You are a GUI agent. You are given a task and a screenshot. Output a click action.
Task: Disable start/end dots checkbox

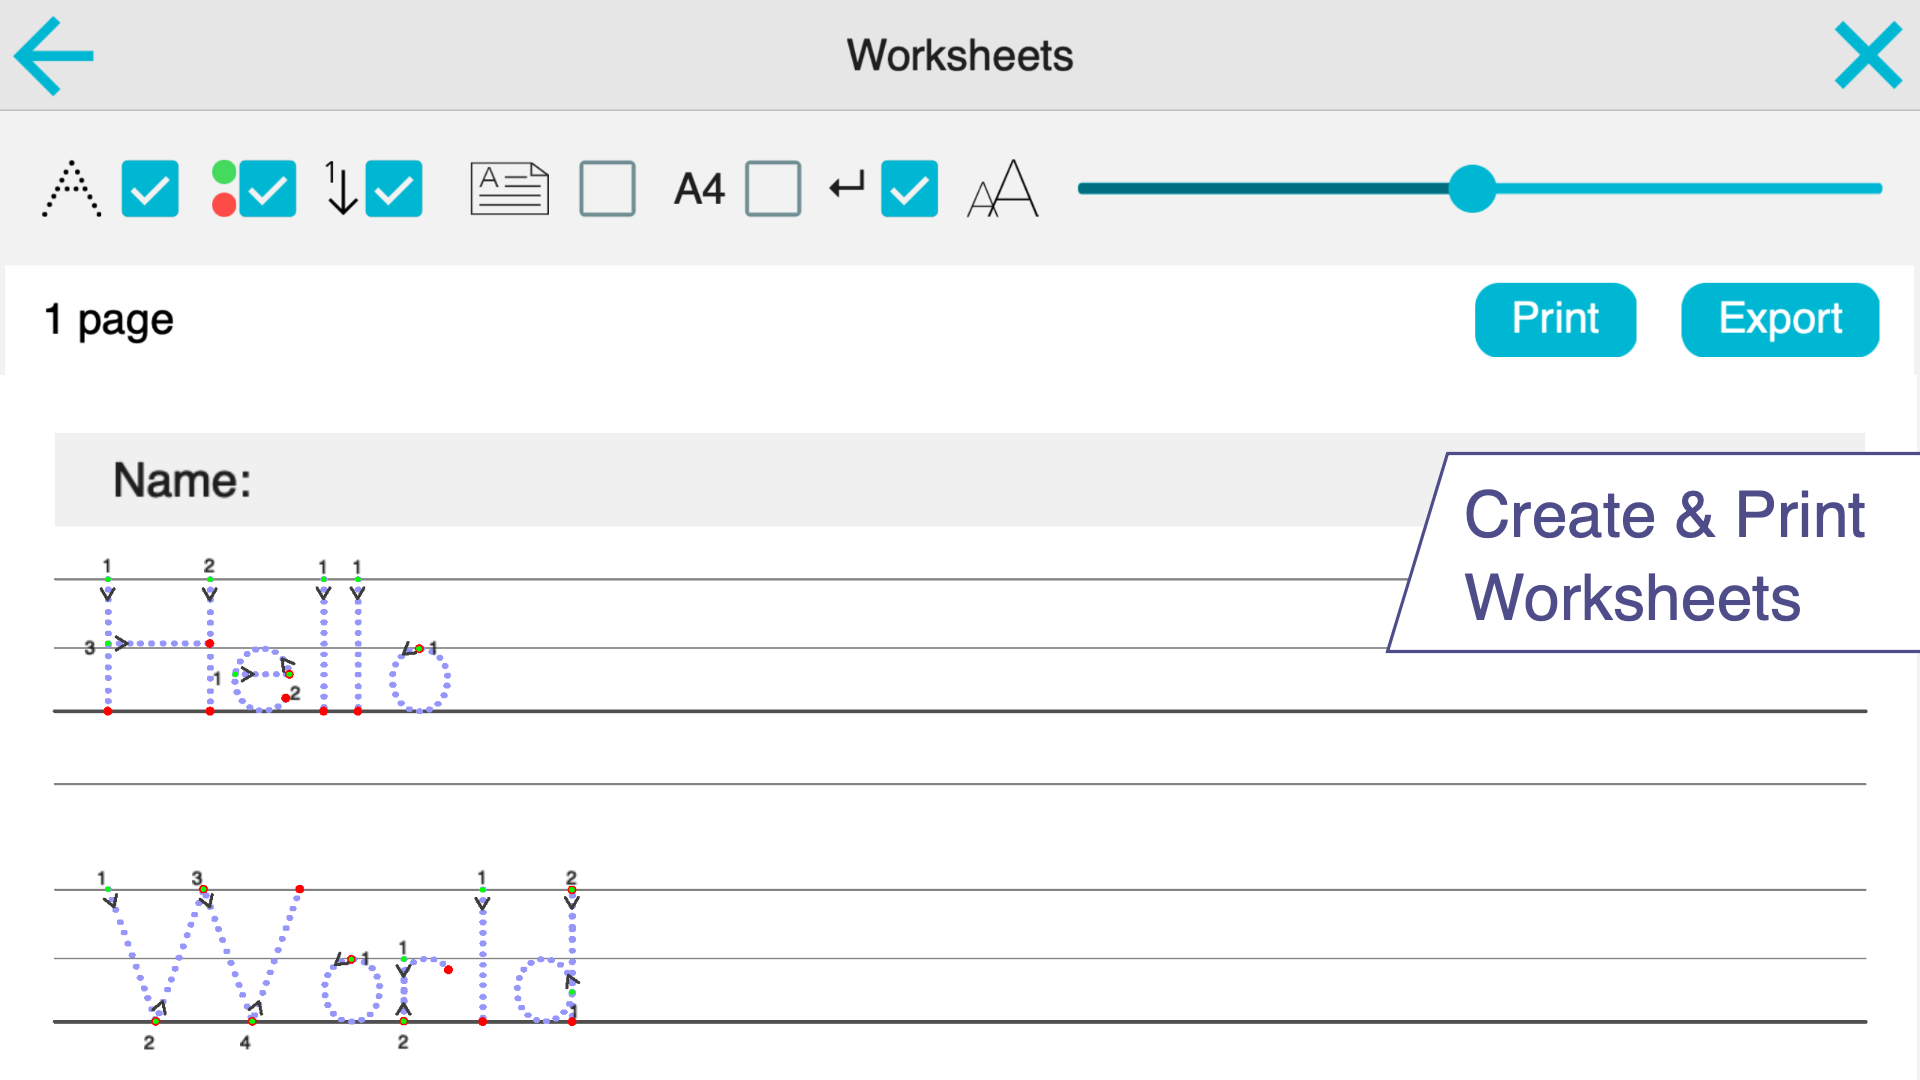pyautogui.click(x=267, y=189)
